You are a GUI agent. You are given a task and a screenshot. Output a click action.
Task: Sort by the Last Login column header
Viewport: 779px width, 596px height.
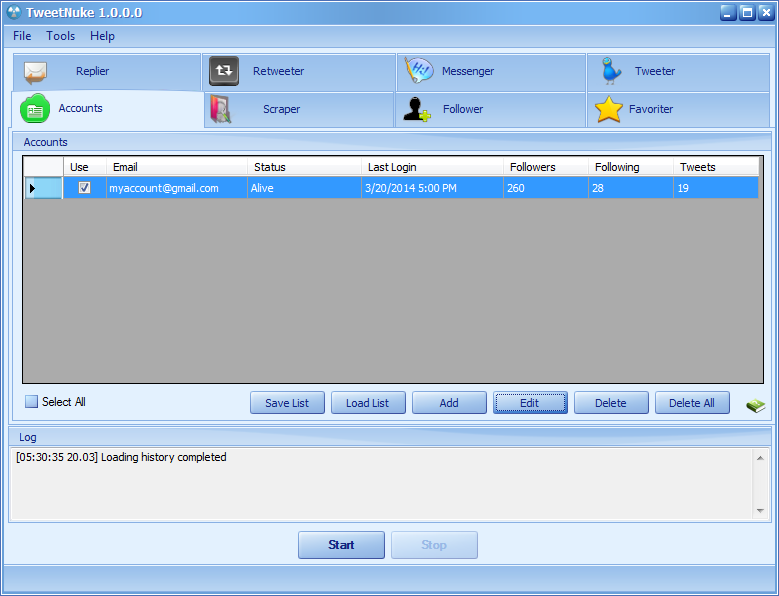[433, 167]
